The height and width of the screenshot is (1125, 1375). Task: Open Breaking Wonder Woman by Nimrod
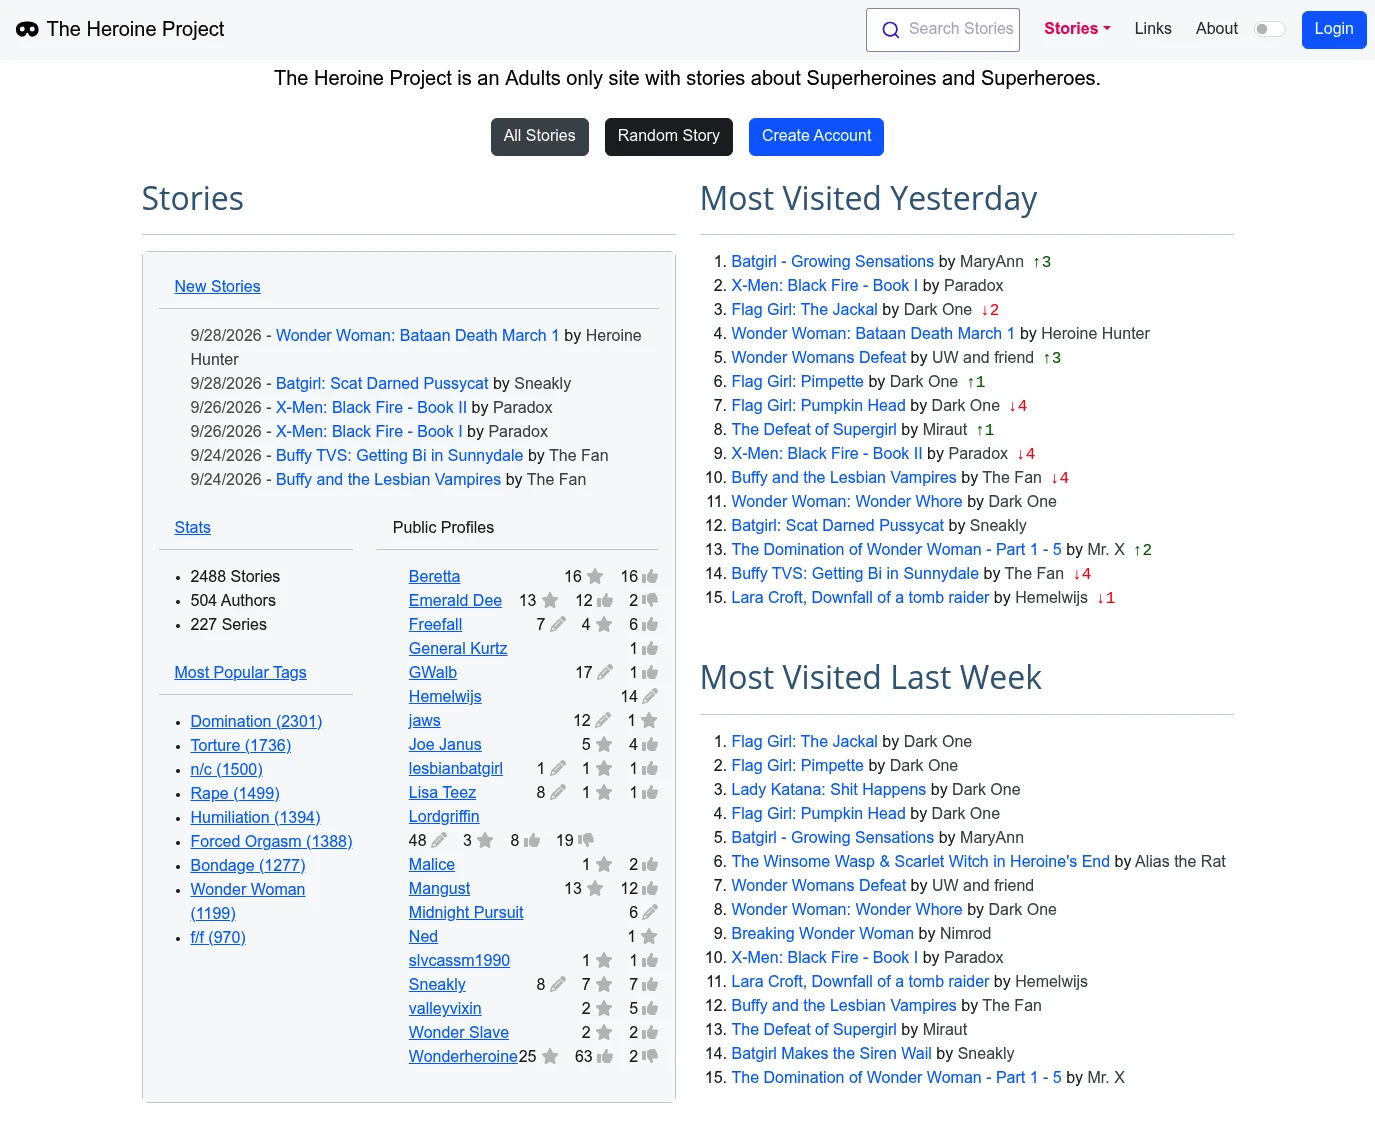[x=823, y=934]
